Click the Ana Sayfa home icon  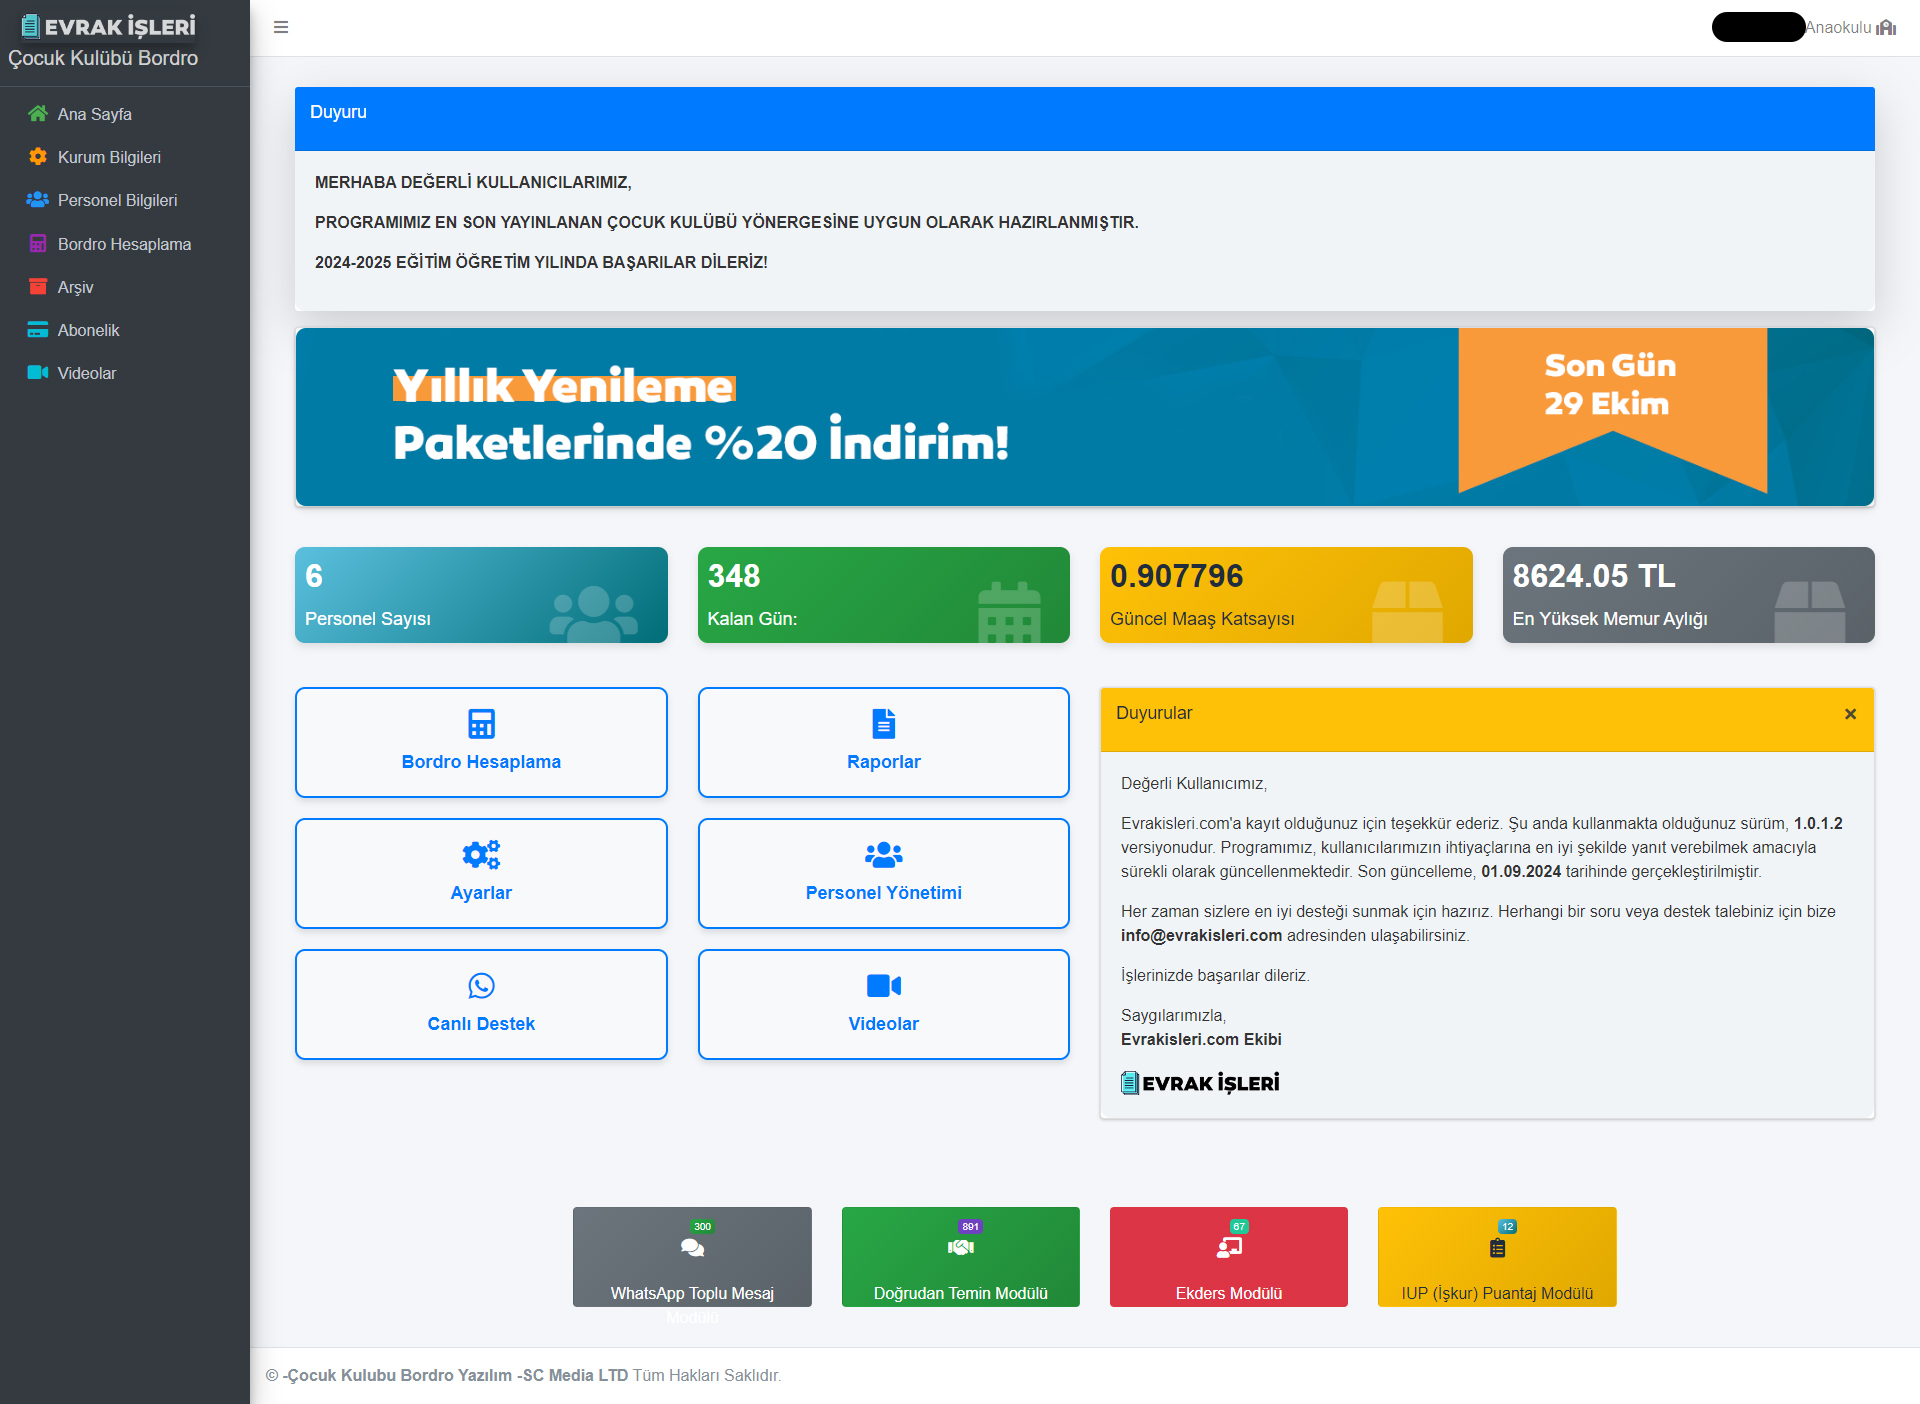click(x=38, y=114)
